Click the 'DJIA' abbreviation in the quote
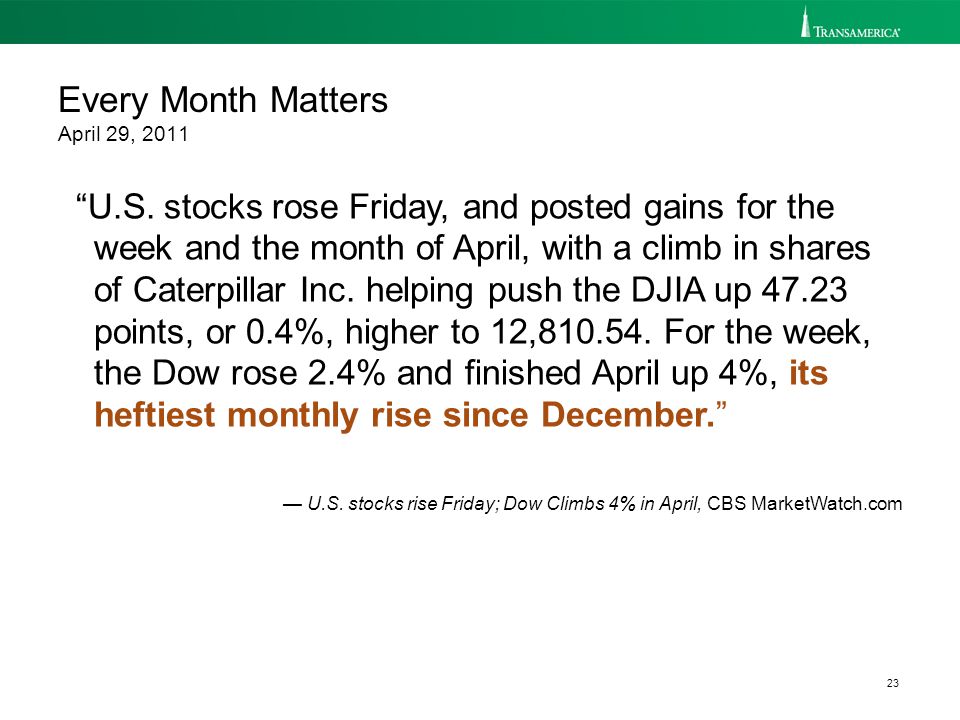 tap(668, 290)
